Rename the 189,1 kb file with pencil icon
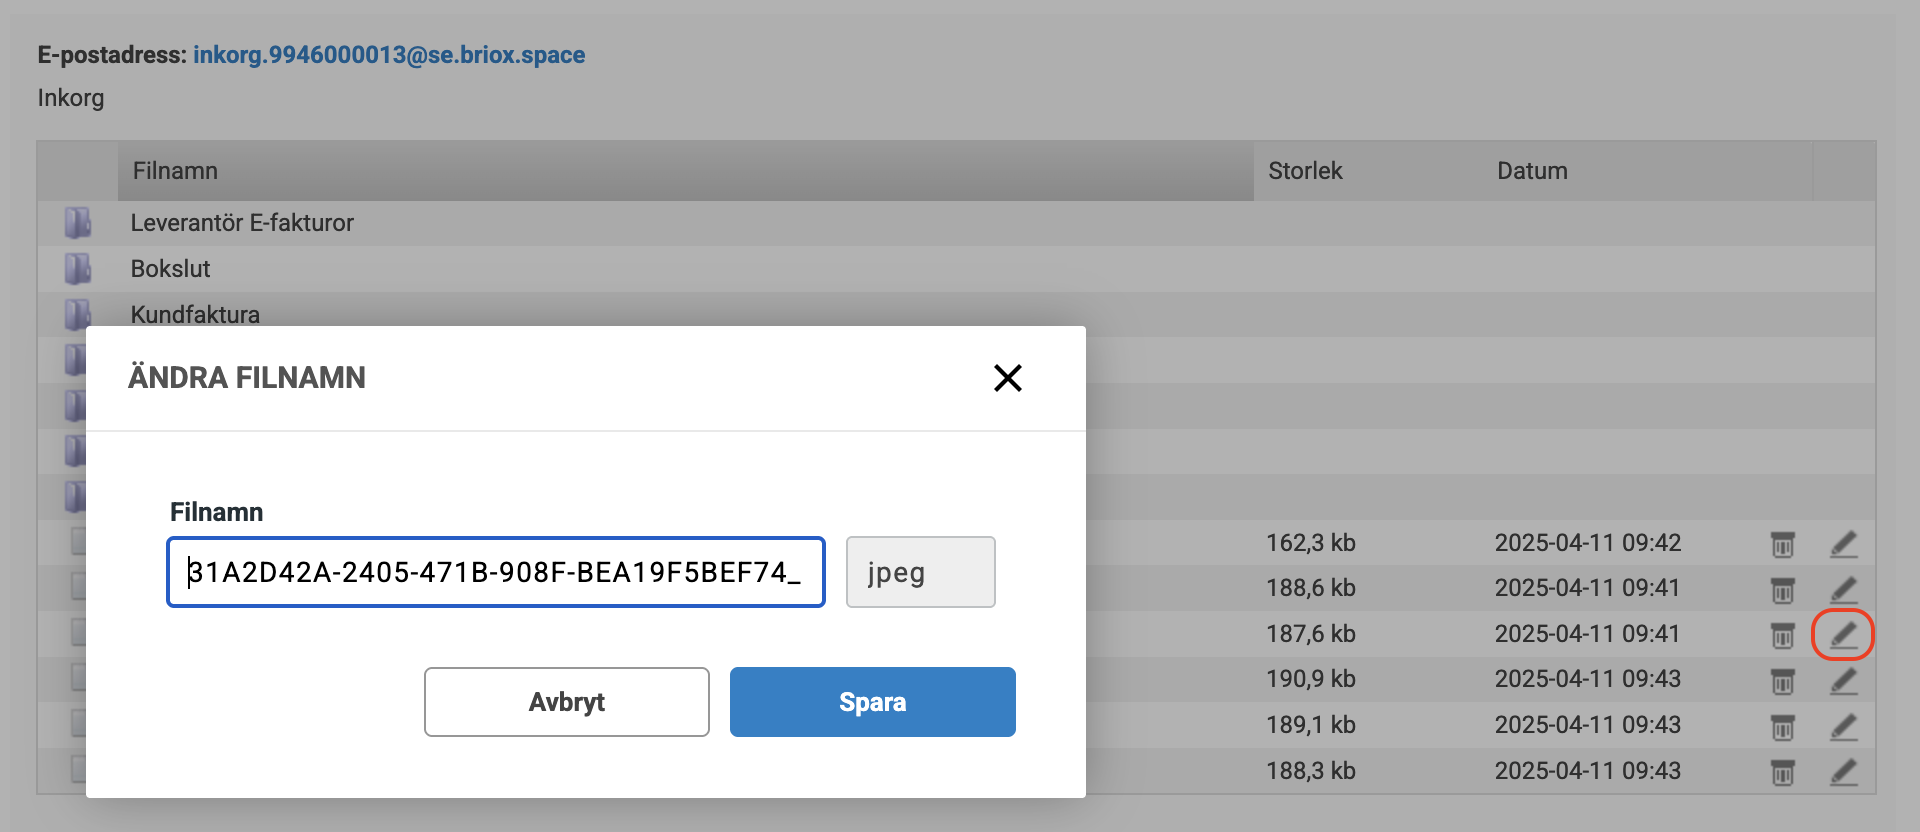1920x832 pixels. (1844, 726)
